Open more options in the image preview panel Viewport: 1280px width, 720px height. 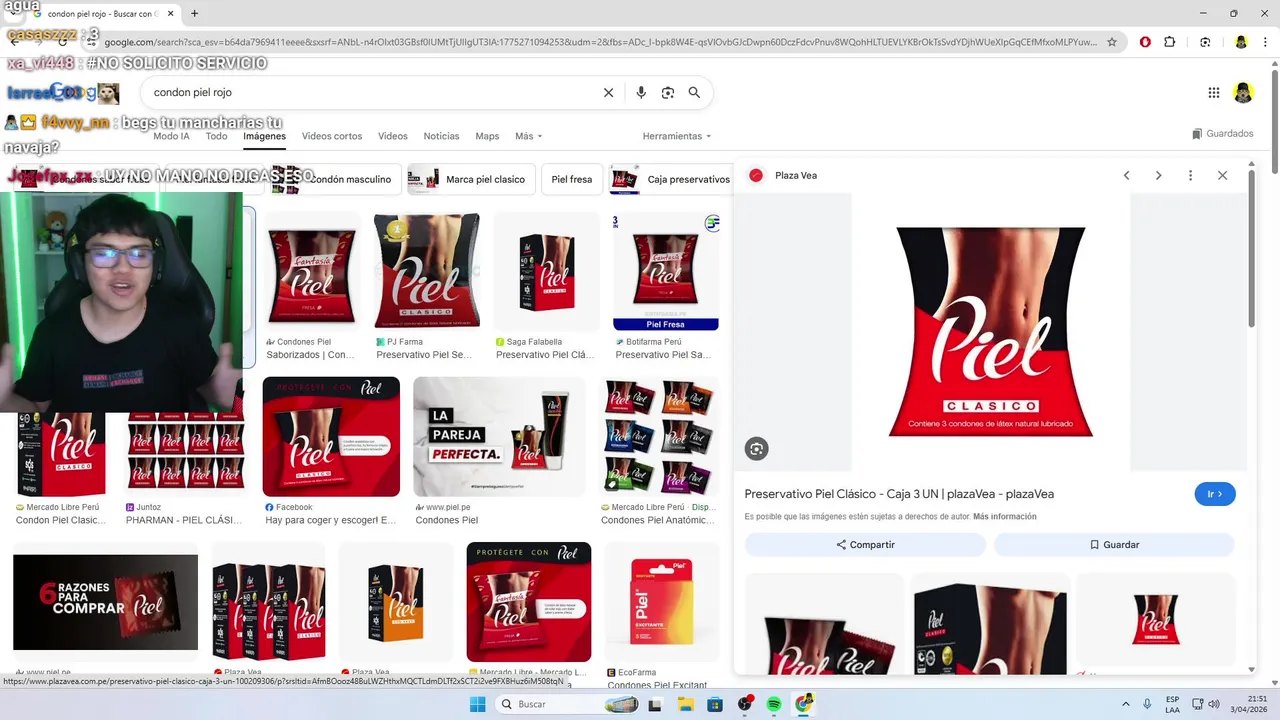[1190, 175]
